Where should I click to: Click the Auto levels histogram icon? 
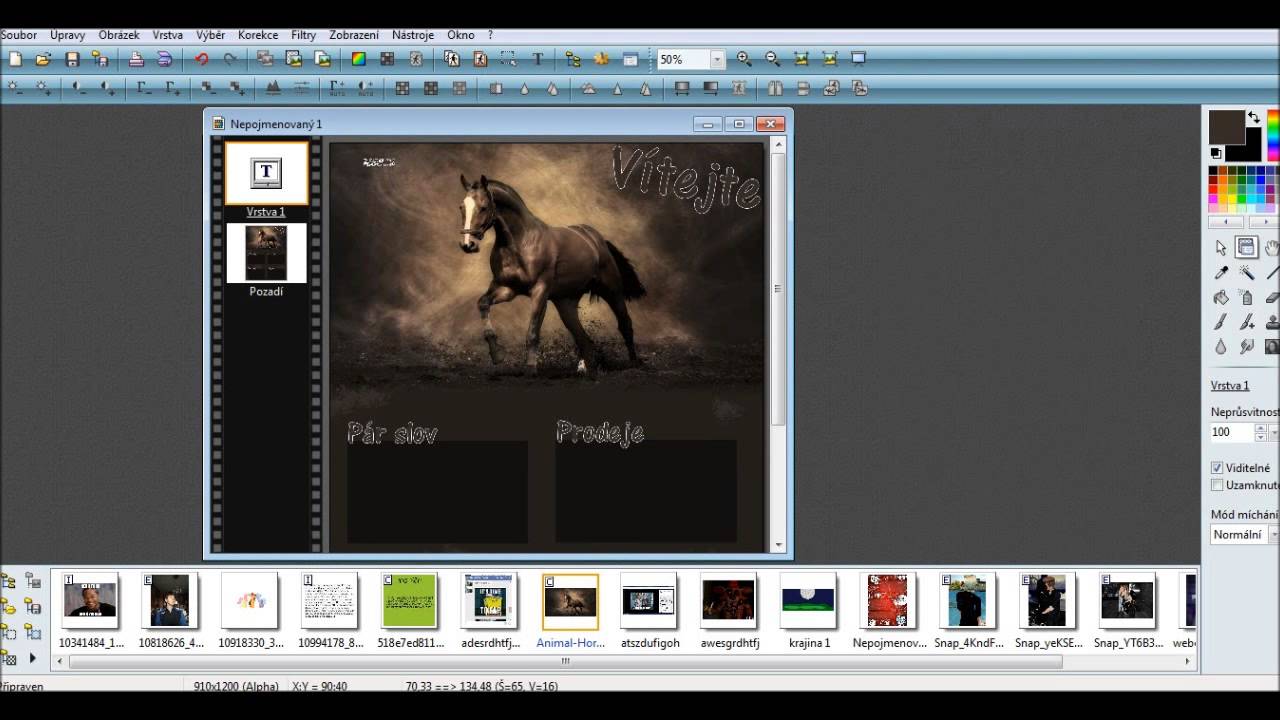(273, 88)
